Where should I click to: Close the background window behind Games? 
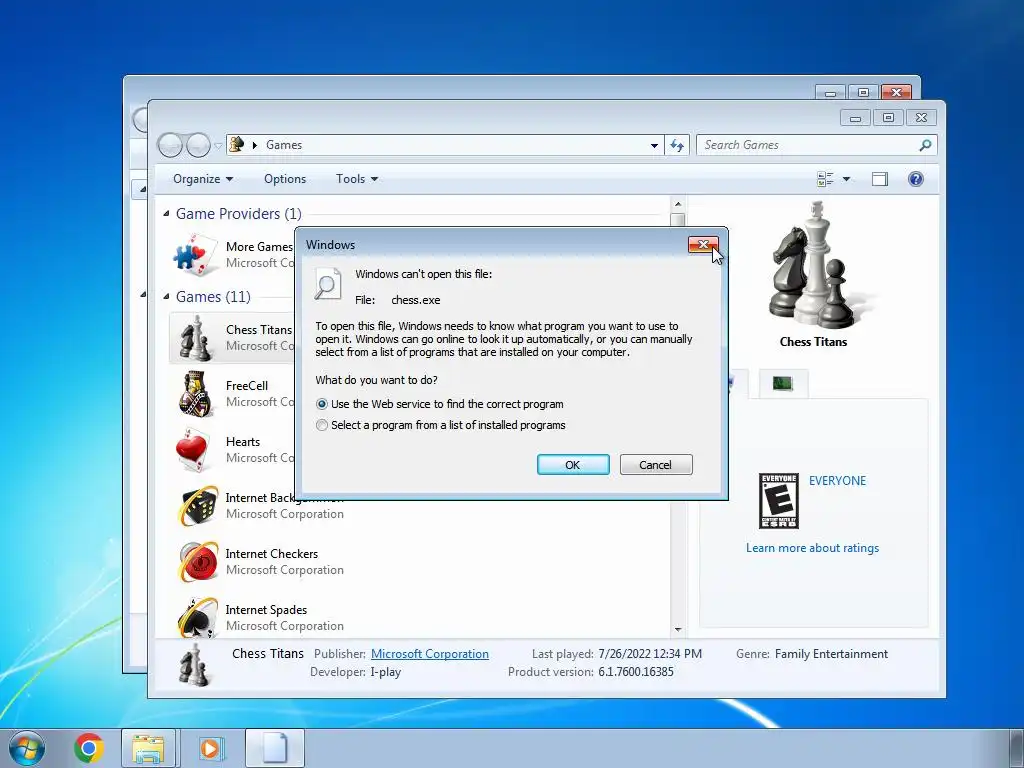coord(896,93)
